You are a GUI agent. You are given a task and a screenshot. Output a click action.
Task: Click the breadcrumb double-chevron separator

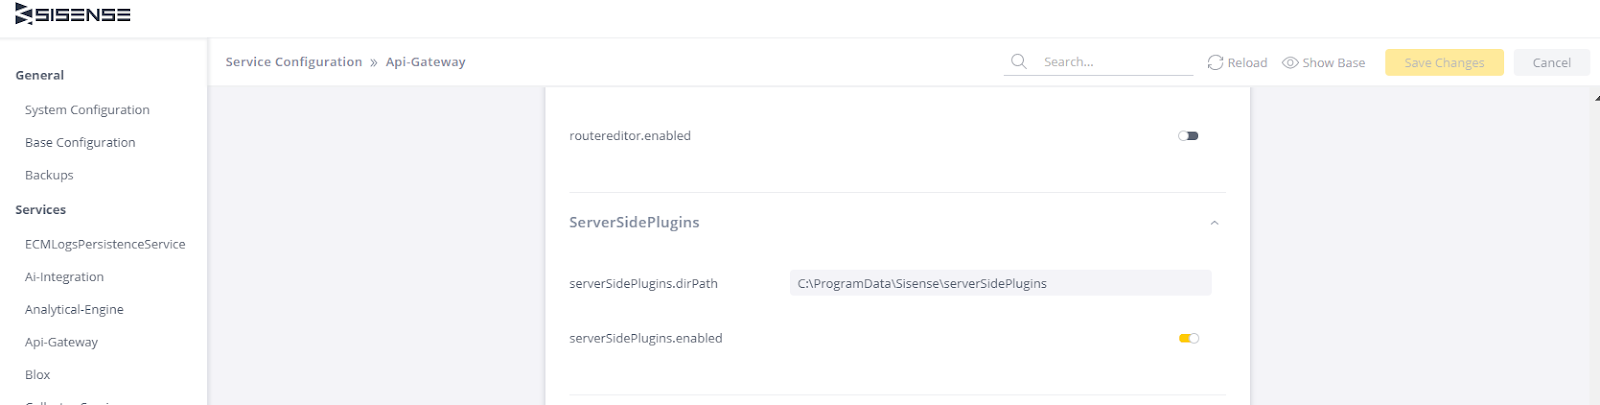(374, 62)
